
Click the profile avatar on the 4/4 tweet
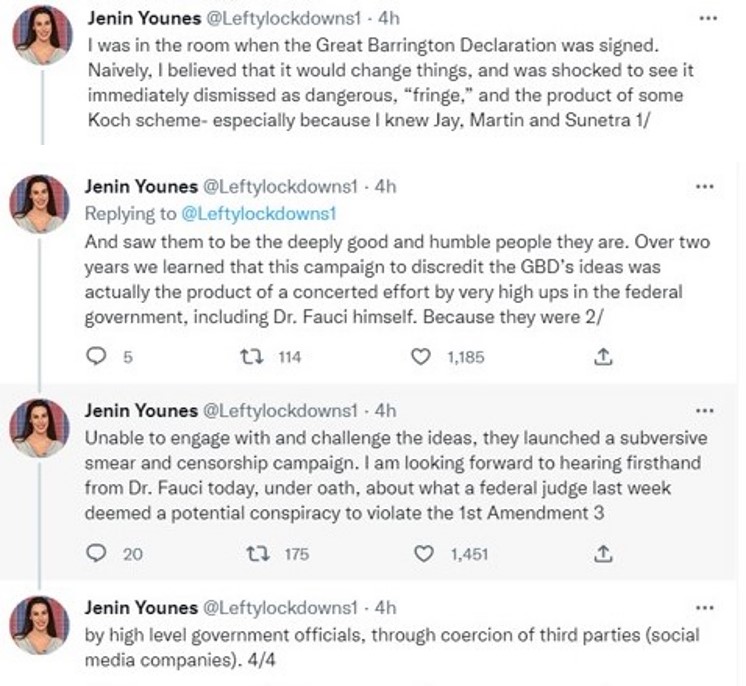[x=40, y=625]
